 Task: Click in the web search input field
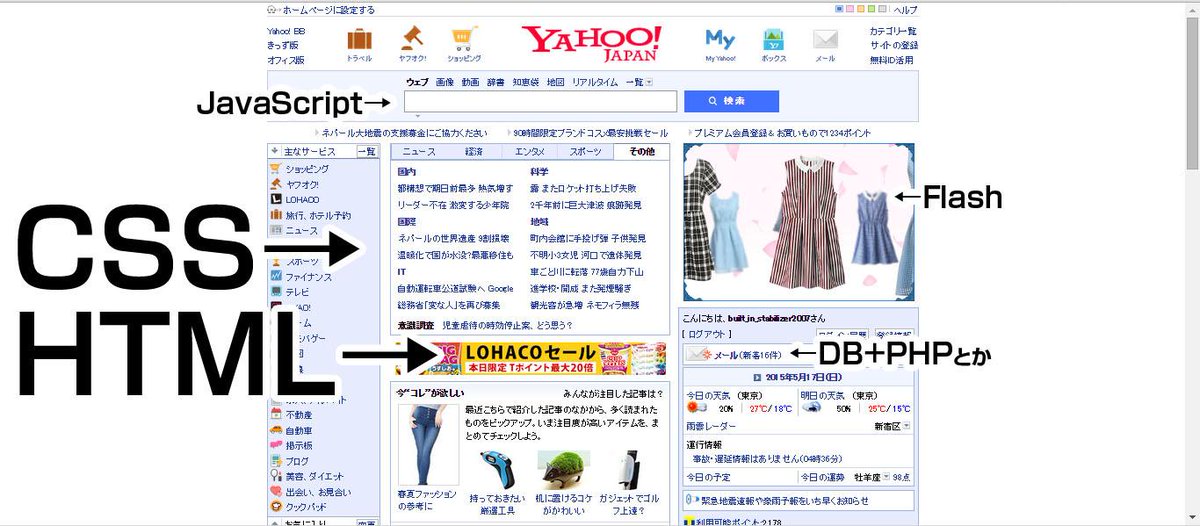[541, 101]
